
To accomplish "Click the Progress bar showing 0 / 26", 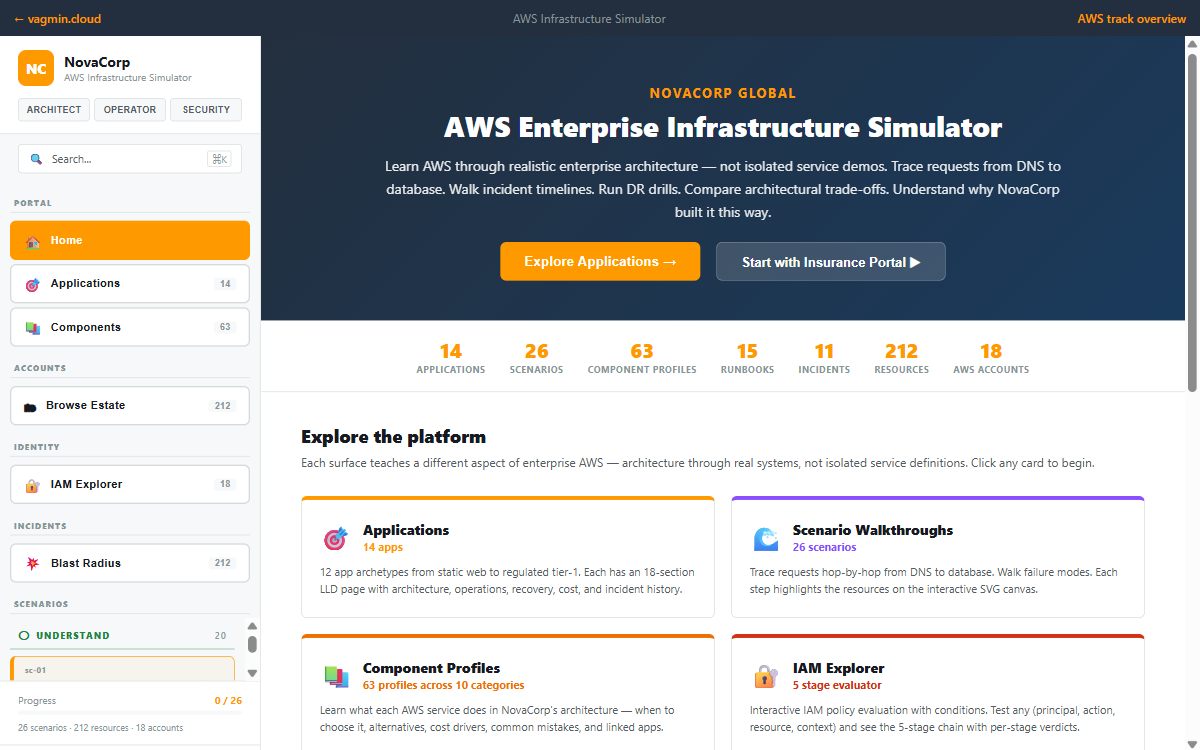I will [129, 700].
